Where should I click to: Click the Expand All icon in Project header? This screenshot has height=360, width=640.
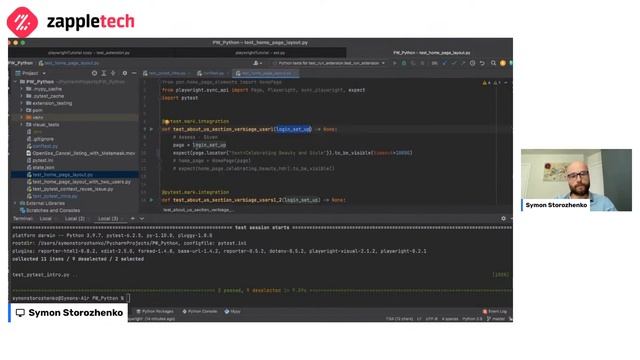coord(104,73)
